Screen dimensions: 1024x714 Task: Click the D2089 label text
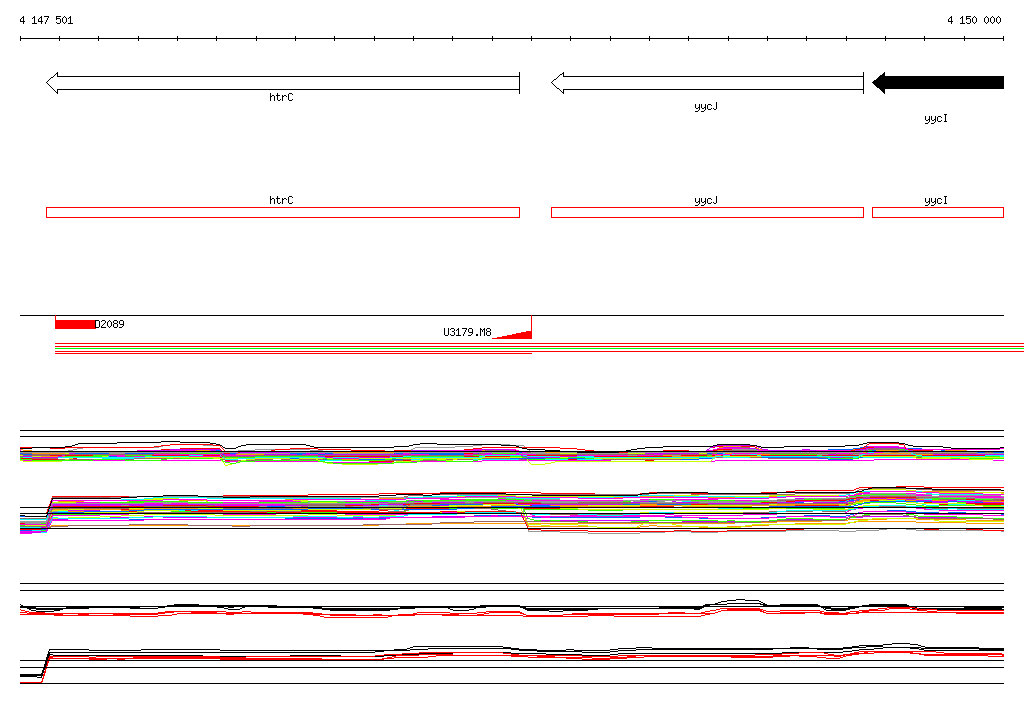[110, 324]
